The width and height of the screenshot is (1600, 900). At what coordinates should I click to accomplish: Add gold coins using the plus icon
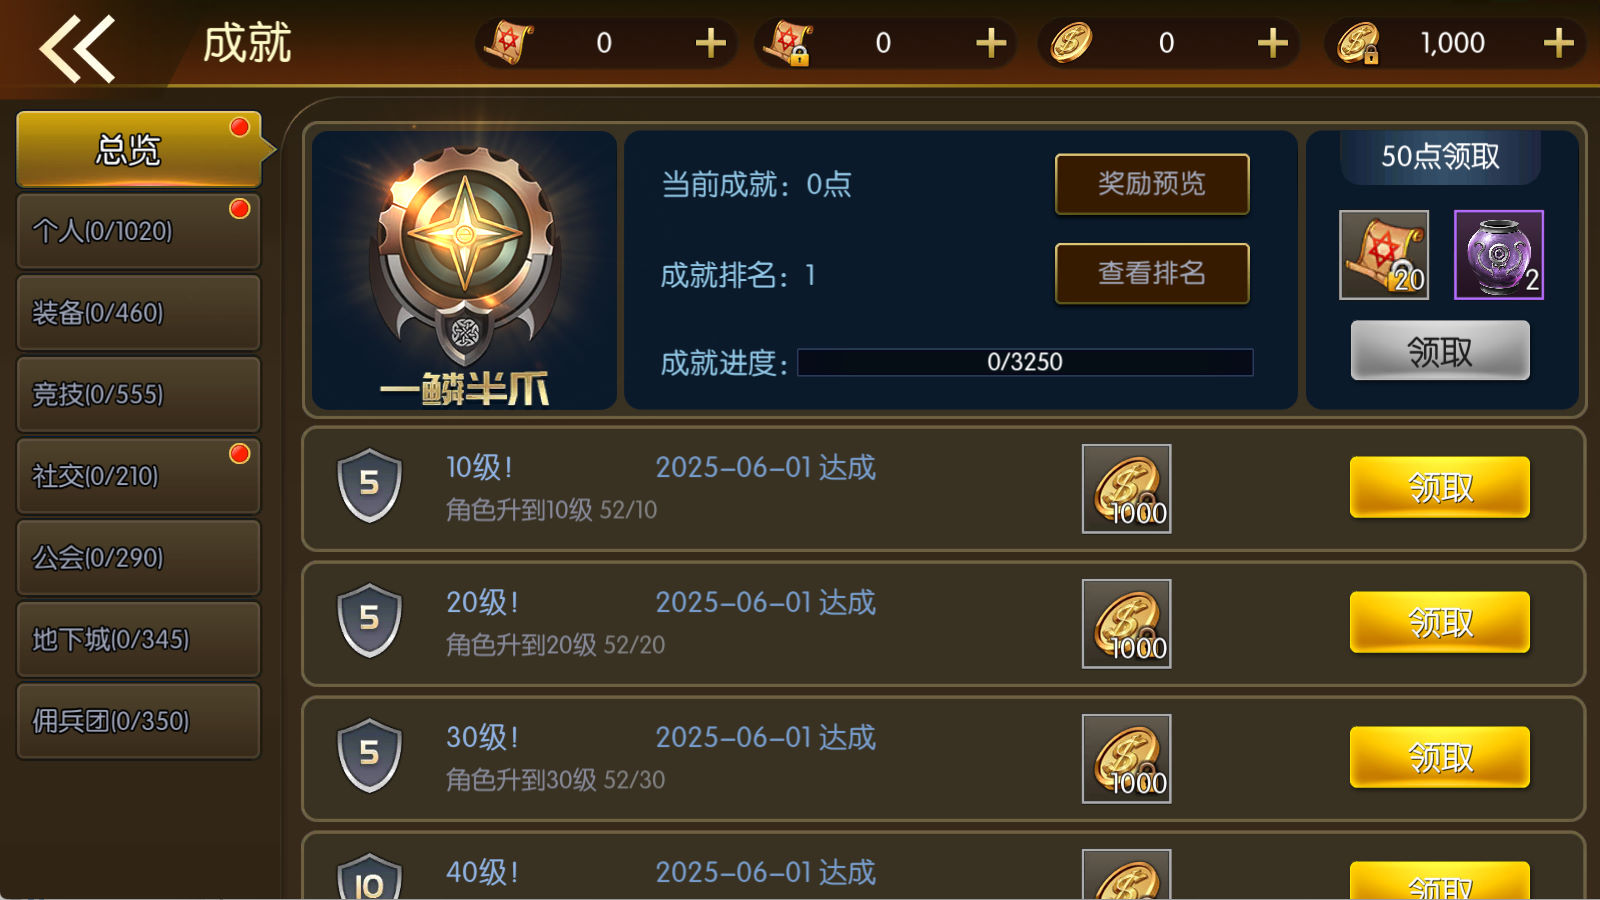click(1272, 43)
